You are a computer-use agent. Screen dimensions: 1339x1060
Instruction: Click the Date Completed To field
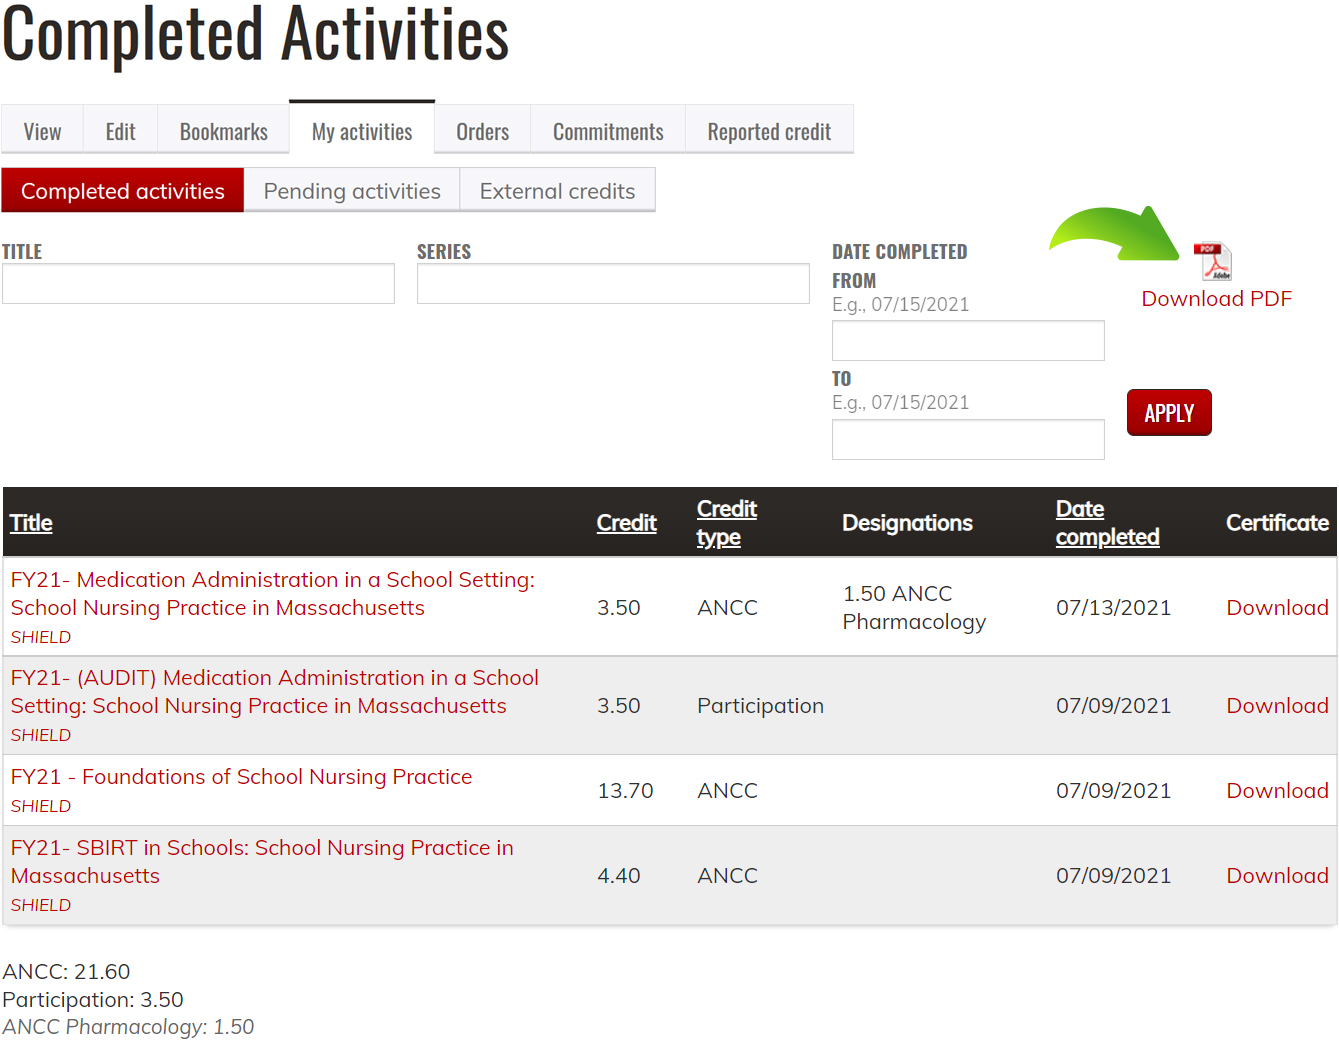(x=967, y=440)
